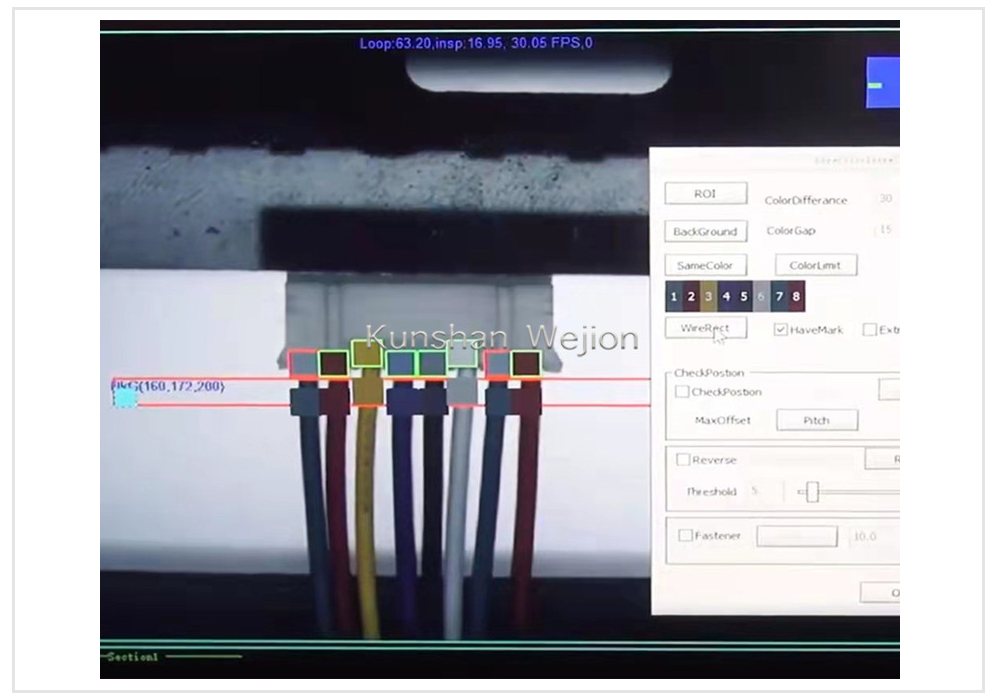Click the yellow wire detection box

click(366, 353)
